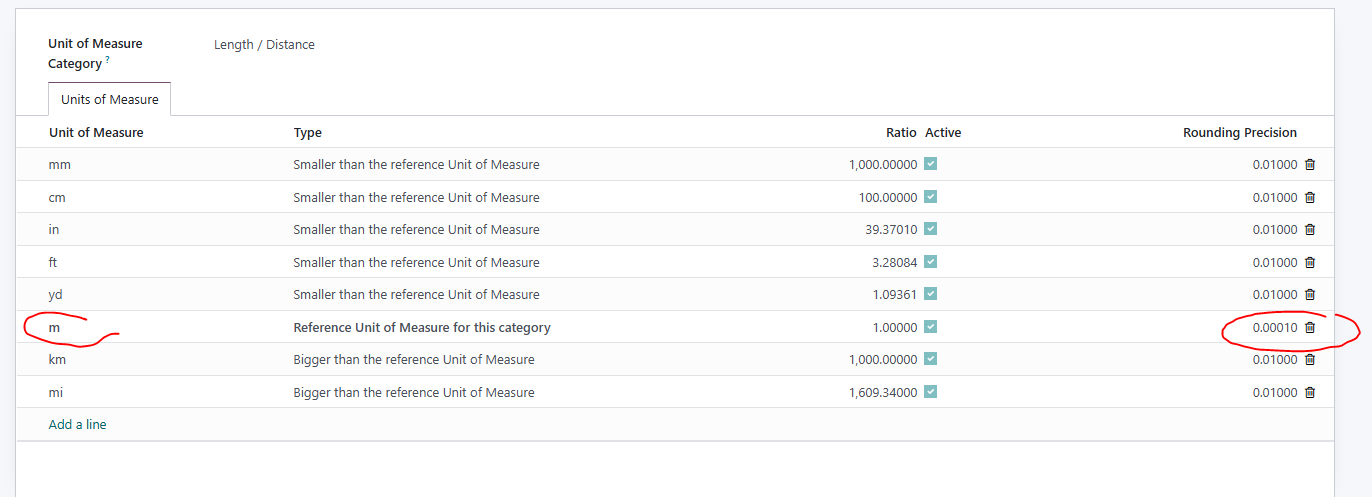Delete the m reference unit row
This screenshot has height=497, width=1372.
coord(1310,328)
